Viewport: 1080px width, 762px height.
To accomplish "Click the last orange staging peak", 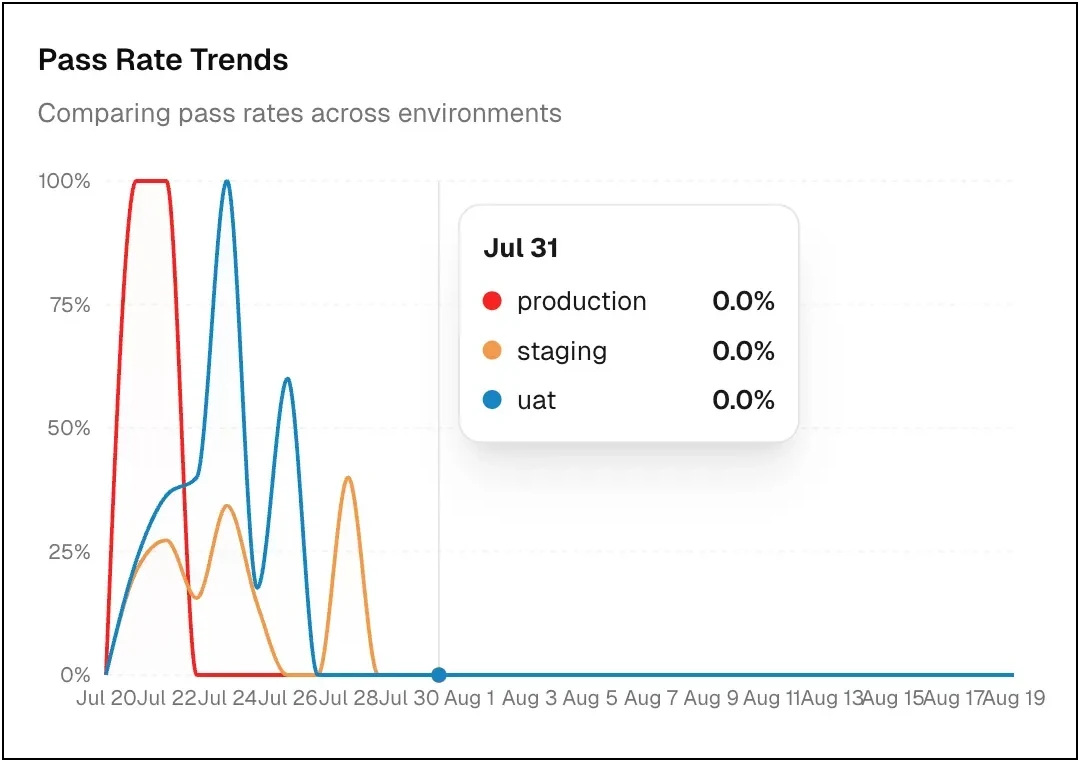I will [348, 478].
